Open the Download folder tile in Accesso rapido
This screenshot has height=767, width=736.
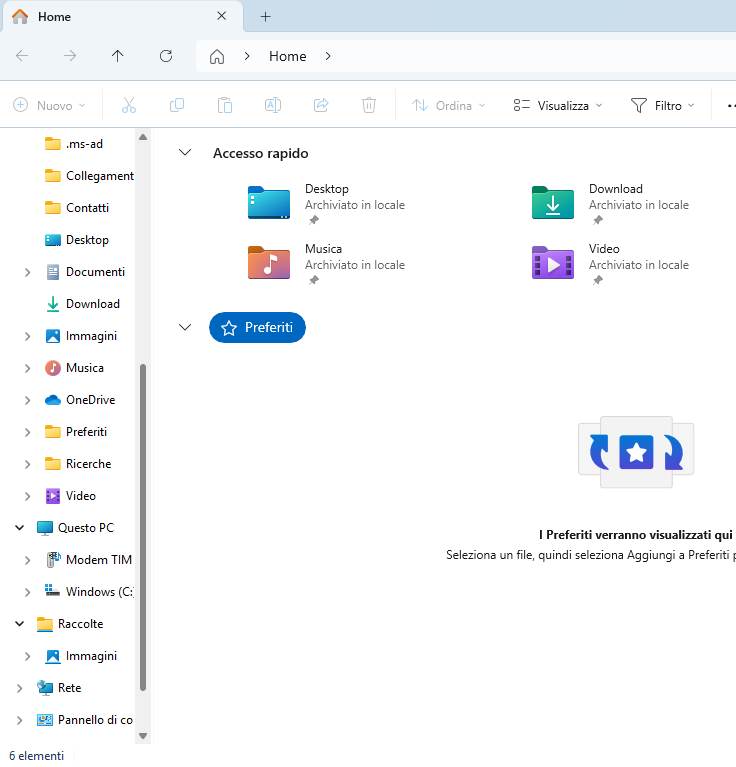(611, 203)
